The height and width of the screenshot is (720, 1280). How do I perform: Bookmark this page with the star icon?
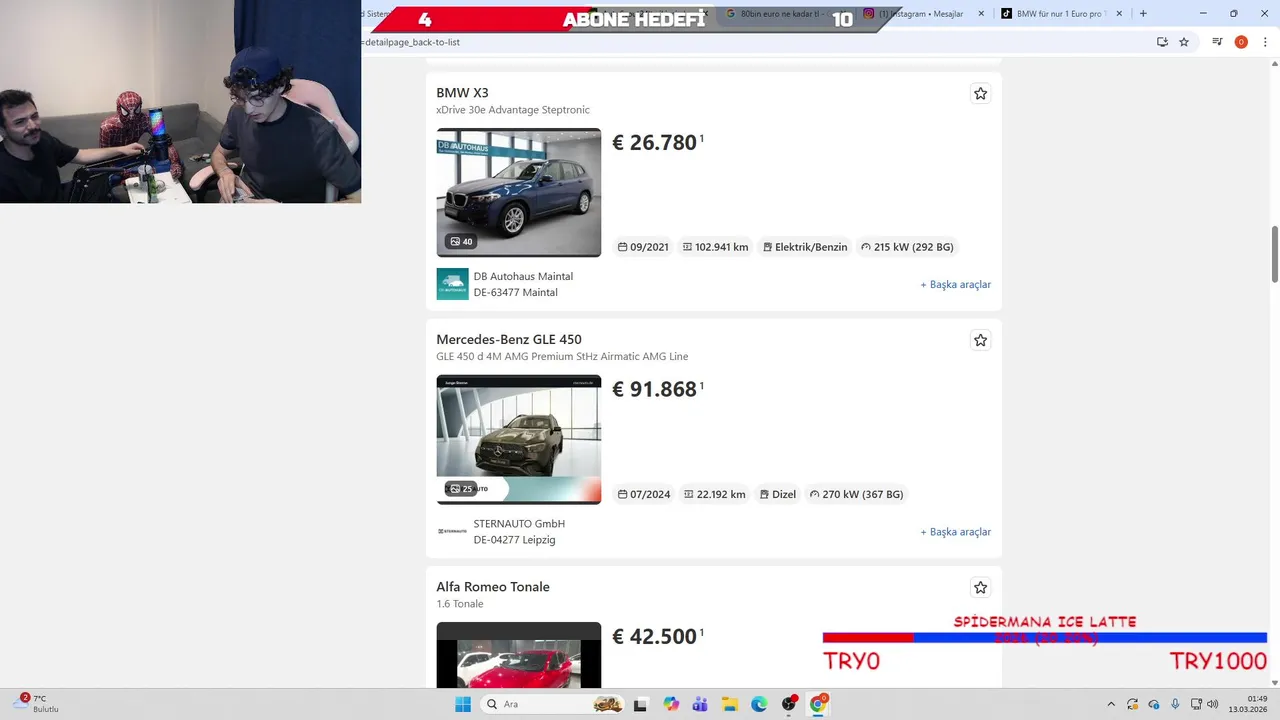coord(1184,42)
